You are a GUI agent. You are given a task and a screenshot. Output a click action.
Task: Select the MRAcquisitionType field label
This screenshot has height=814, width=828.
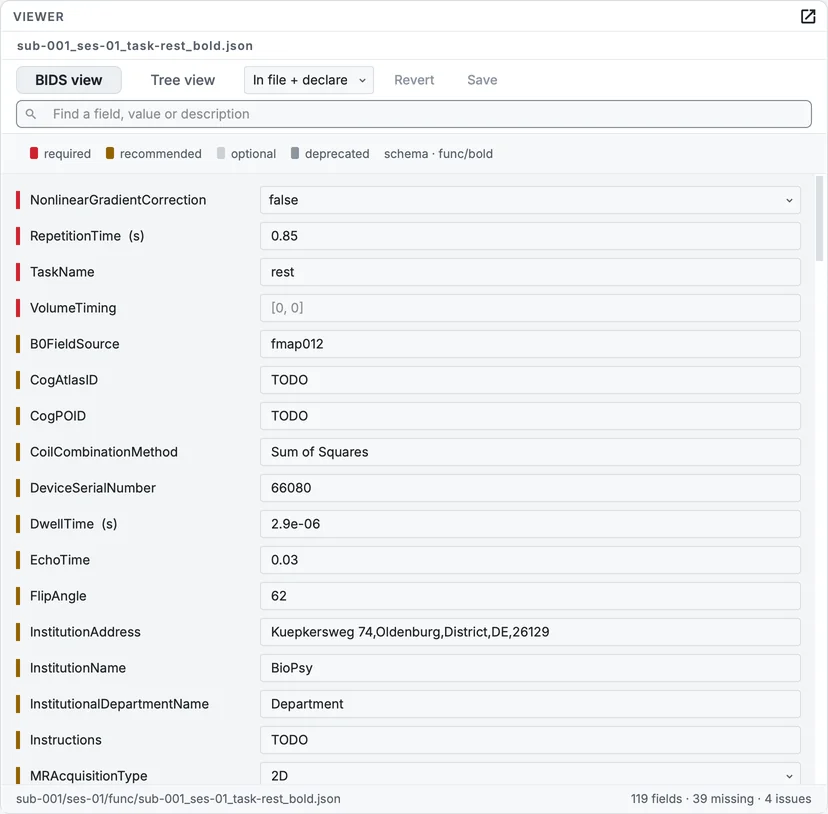click(89, 775)
